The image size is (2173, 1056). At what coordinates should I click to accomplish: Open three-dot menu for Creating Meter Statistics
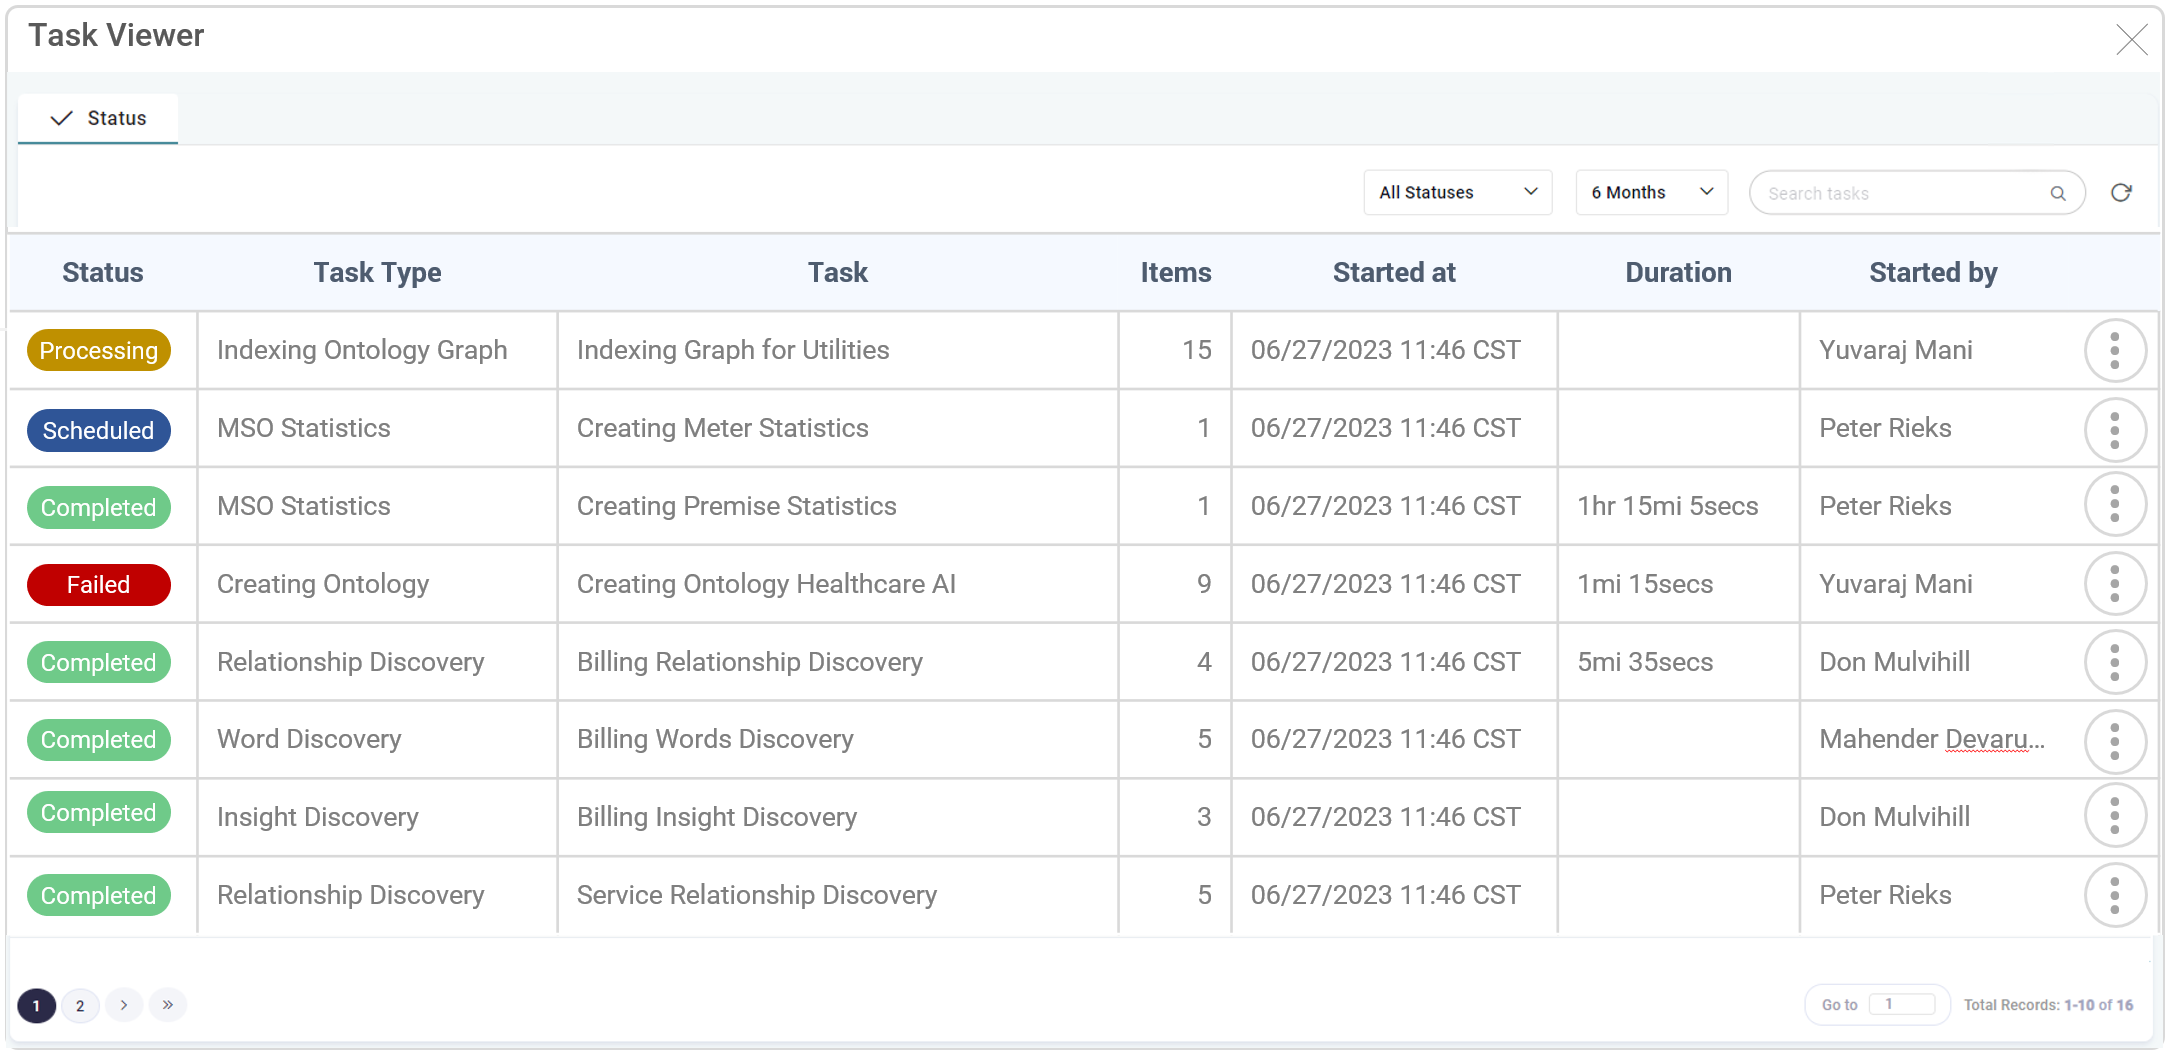[2114, 429]
